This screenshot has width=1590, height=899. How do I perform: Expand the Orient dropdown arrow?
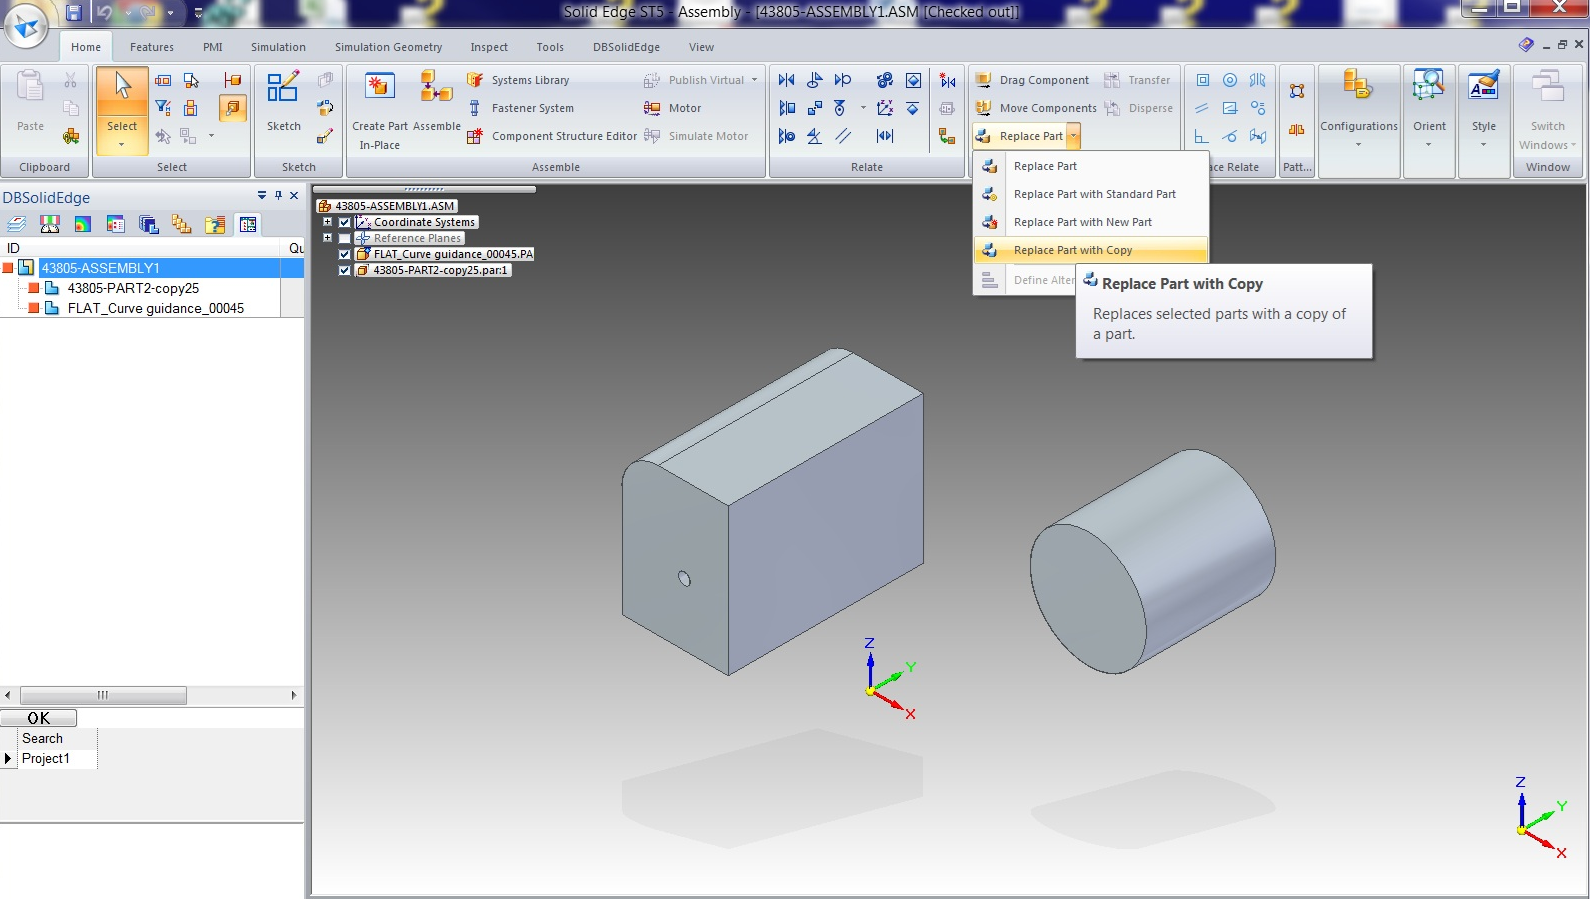point(1428,145)
